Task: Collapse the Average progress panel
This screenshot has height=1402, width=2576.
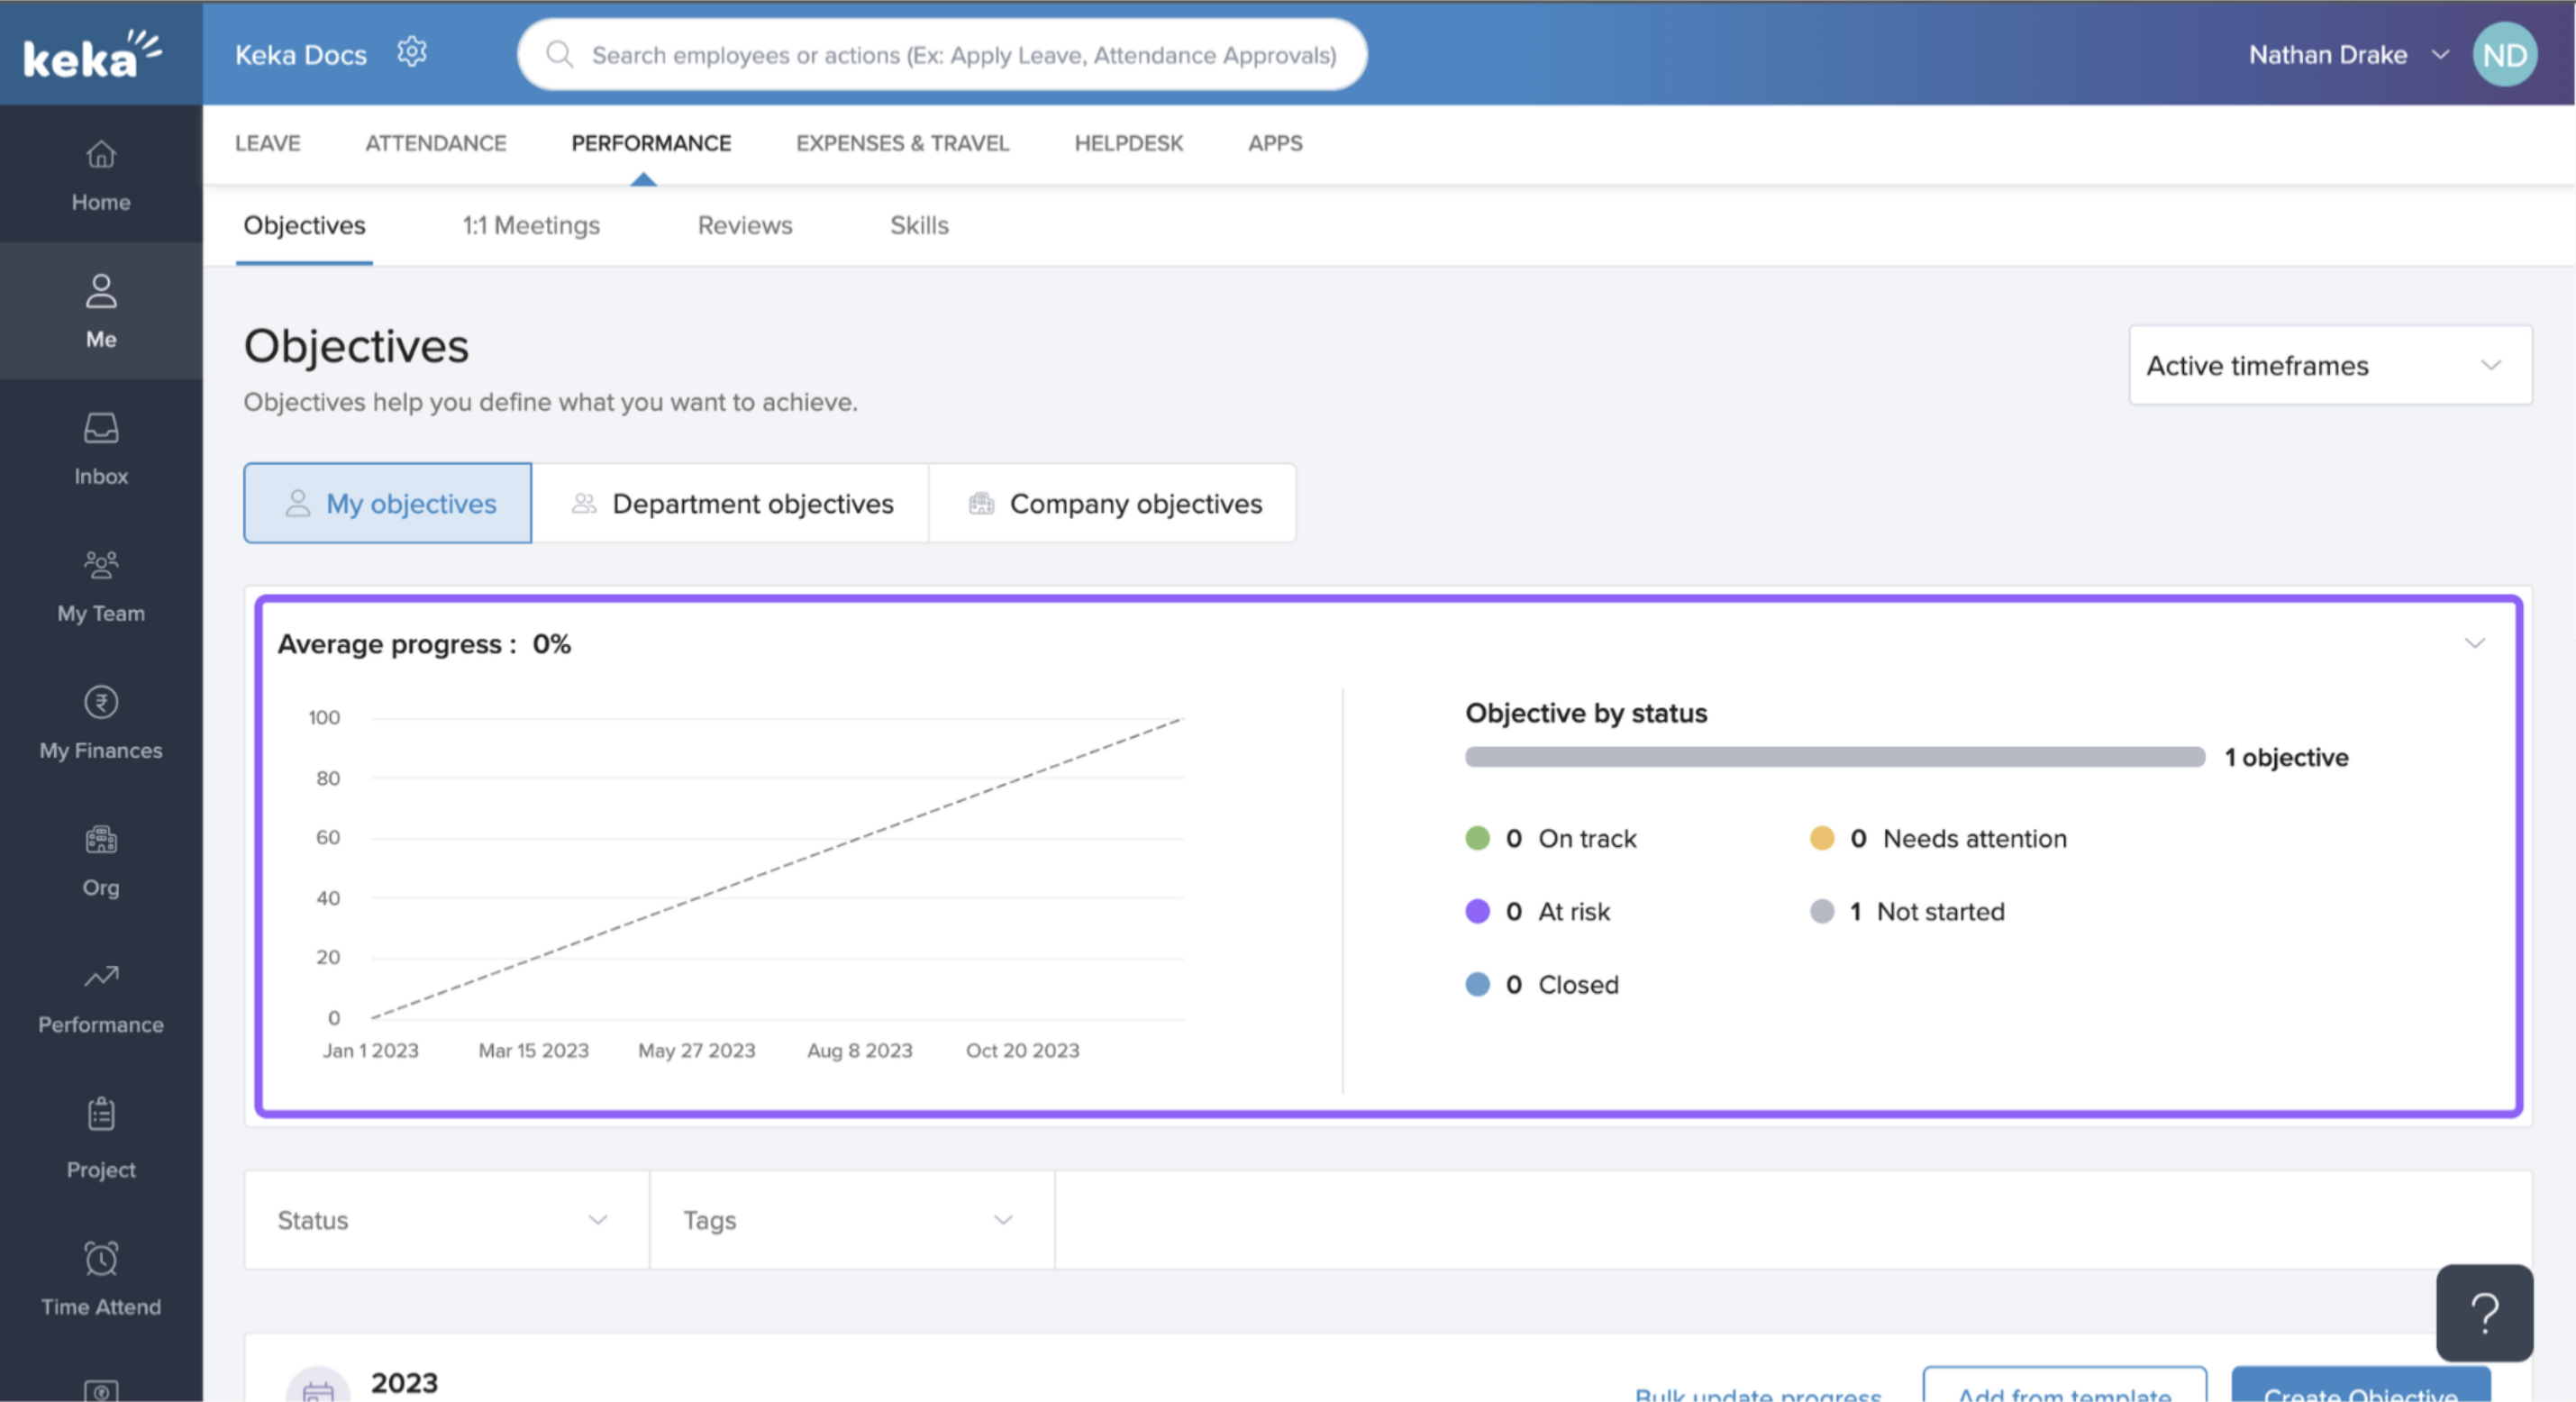Action: point(2476,643)
